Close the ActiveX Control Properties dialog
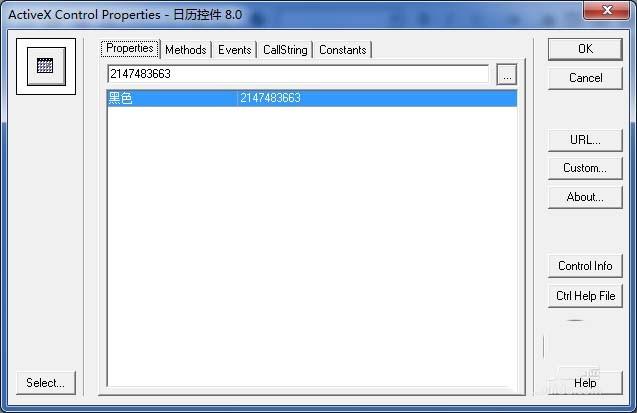The image size is (637, 413). (607, 10)
